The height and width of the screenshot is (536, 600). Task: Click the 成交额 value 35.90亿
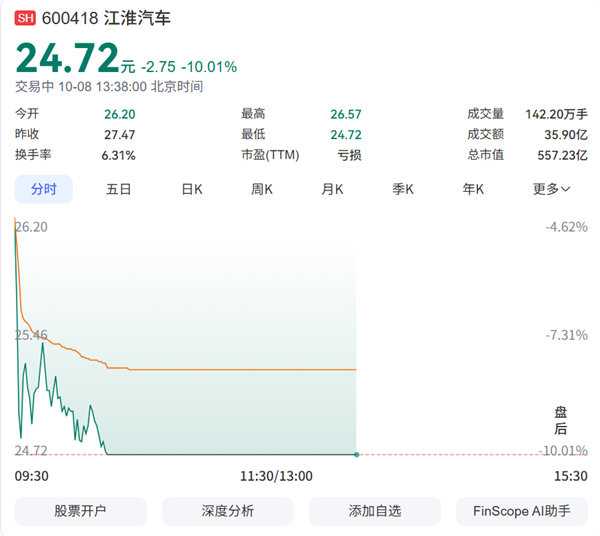pyautogui.click(x=566, y=135)
